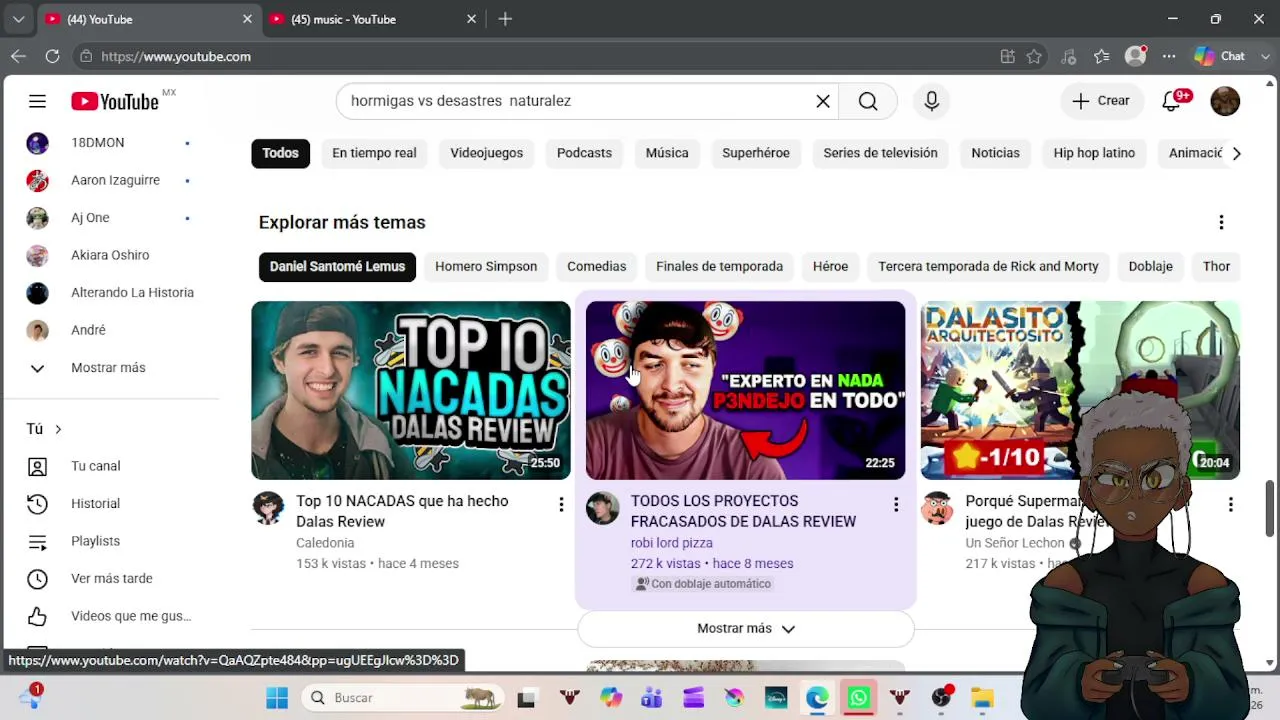
Task: Choose the Tercera temporada de Rick and Morty topic
Action: [988, 267]
